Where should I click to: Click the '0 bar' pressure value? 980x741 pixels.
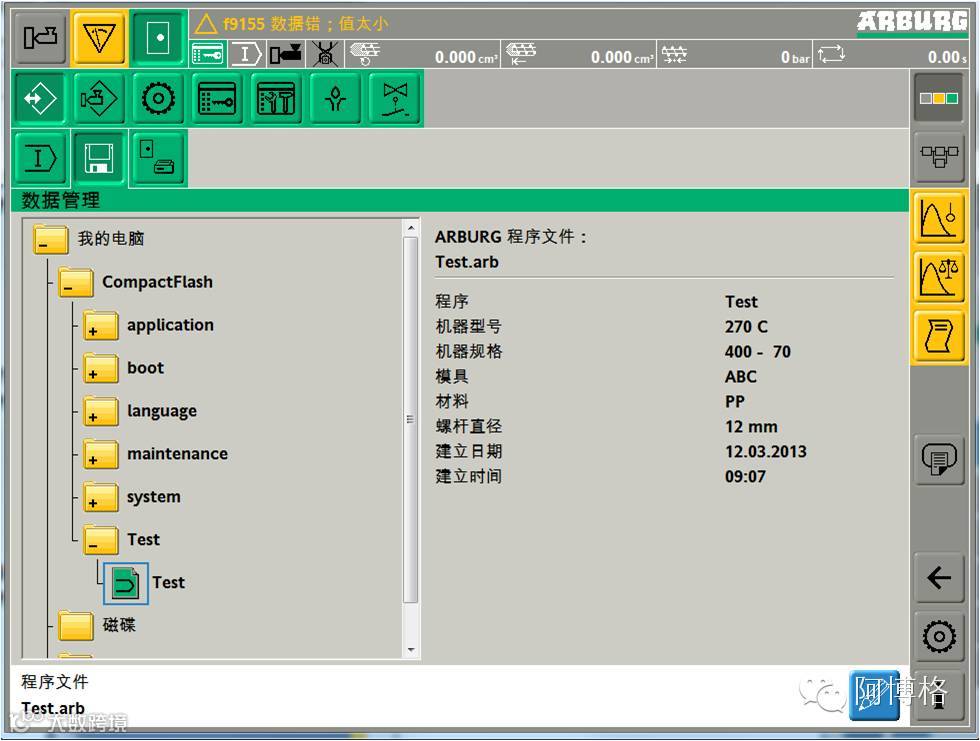(795, 57)
